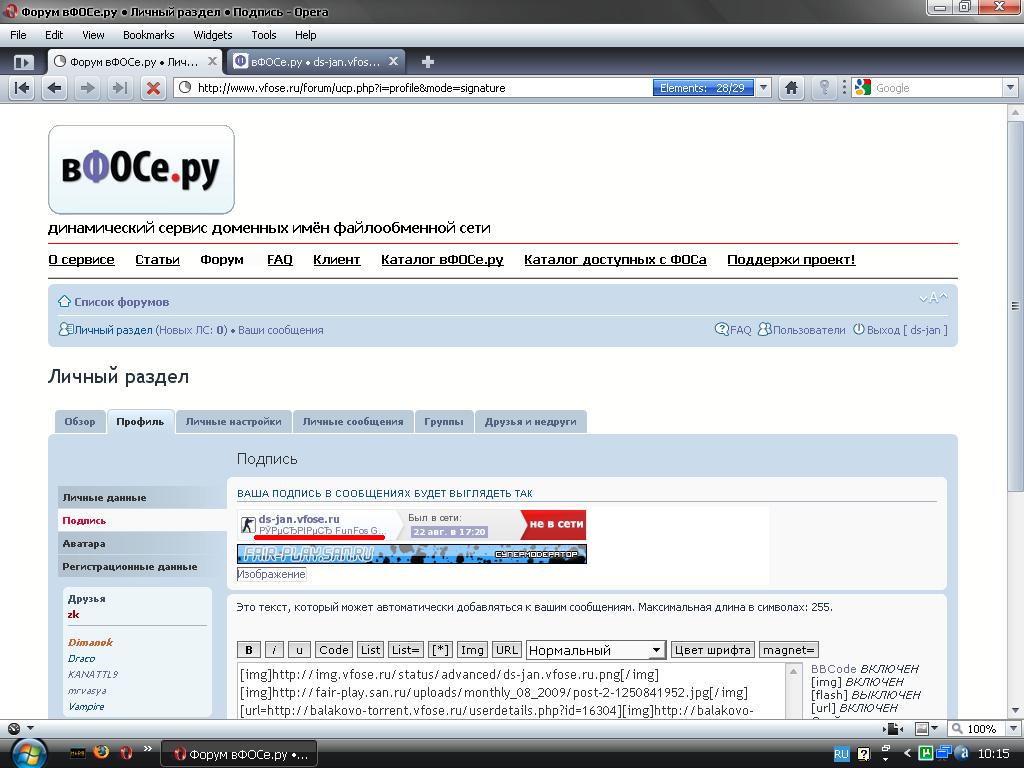Screen dimensions: 1024x768
Task: Click the Stop loading red X button
Action: coord(153,88)
